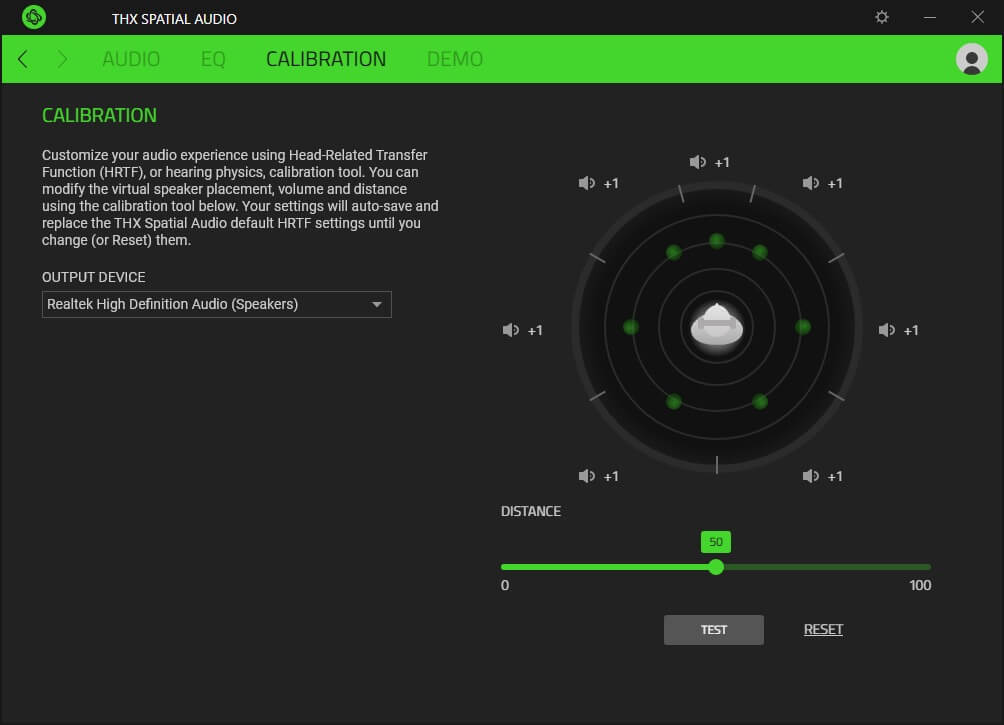This screenshot has height=725, width=1004.
Task: Click the bottom-left speaker volume icon
Action: point(587,476)
